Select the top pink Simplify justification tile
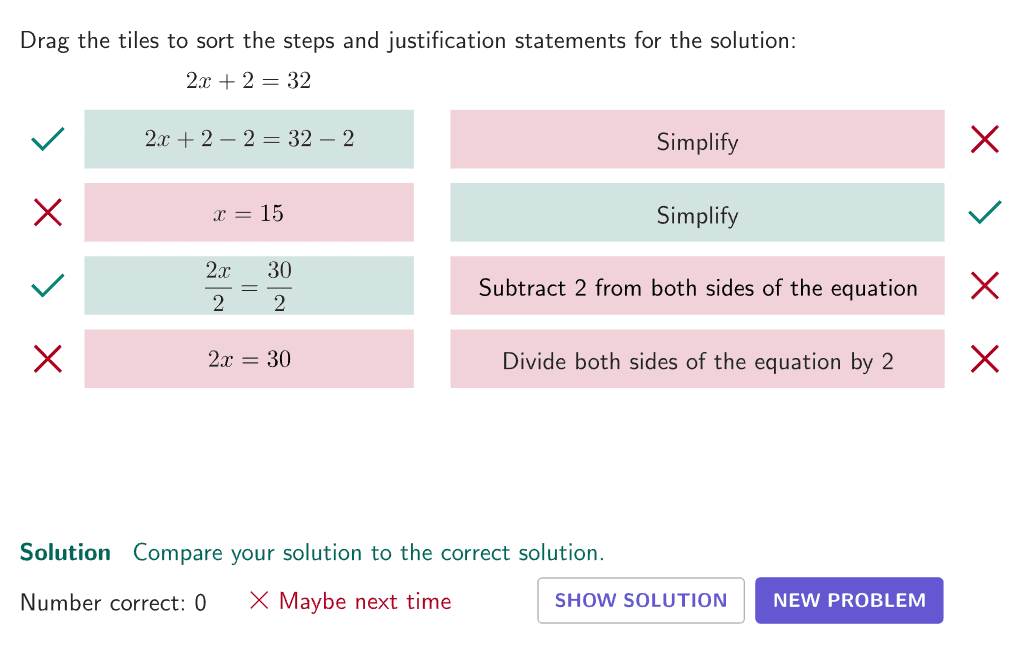Screen dimensions: 1032x645 point(697,139)
